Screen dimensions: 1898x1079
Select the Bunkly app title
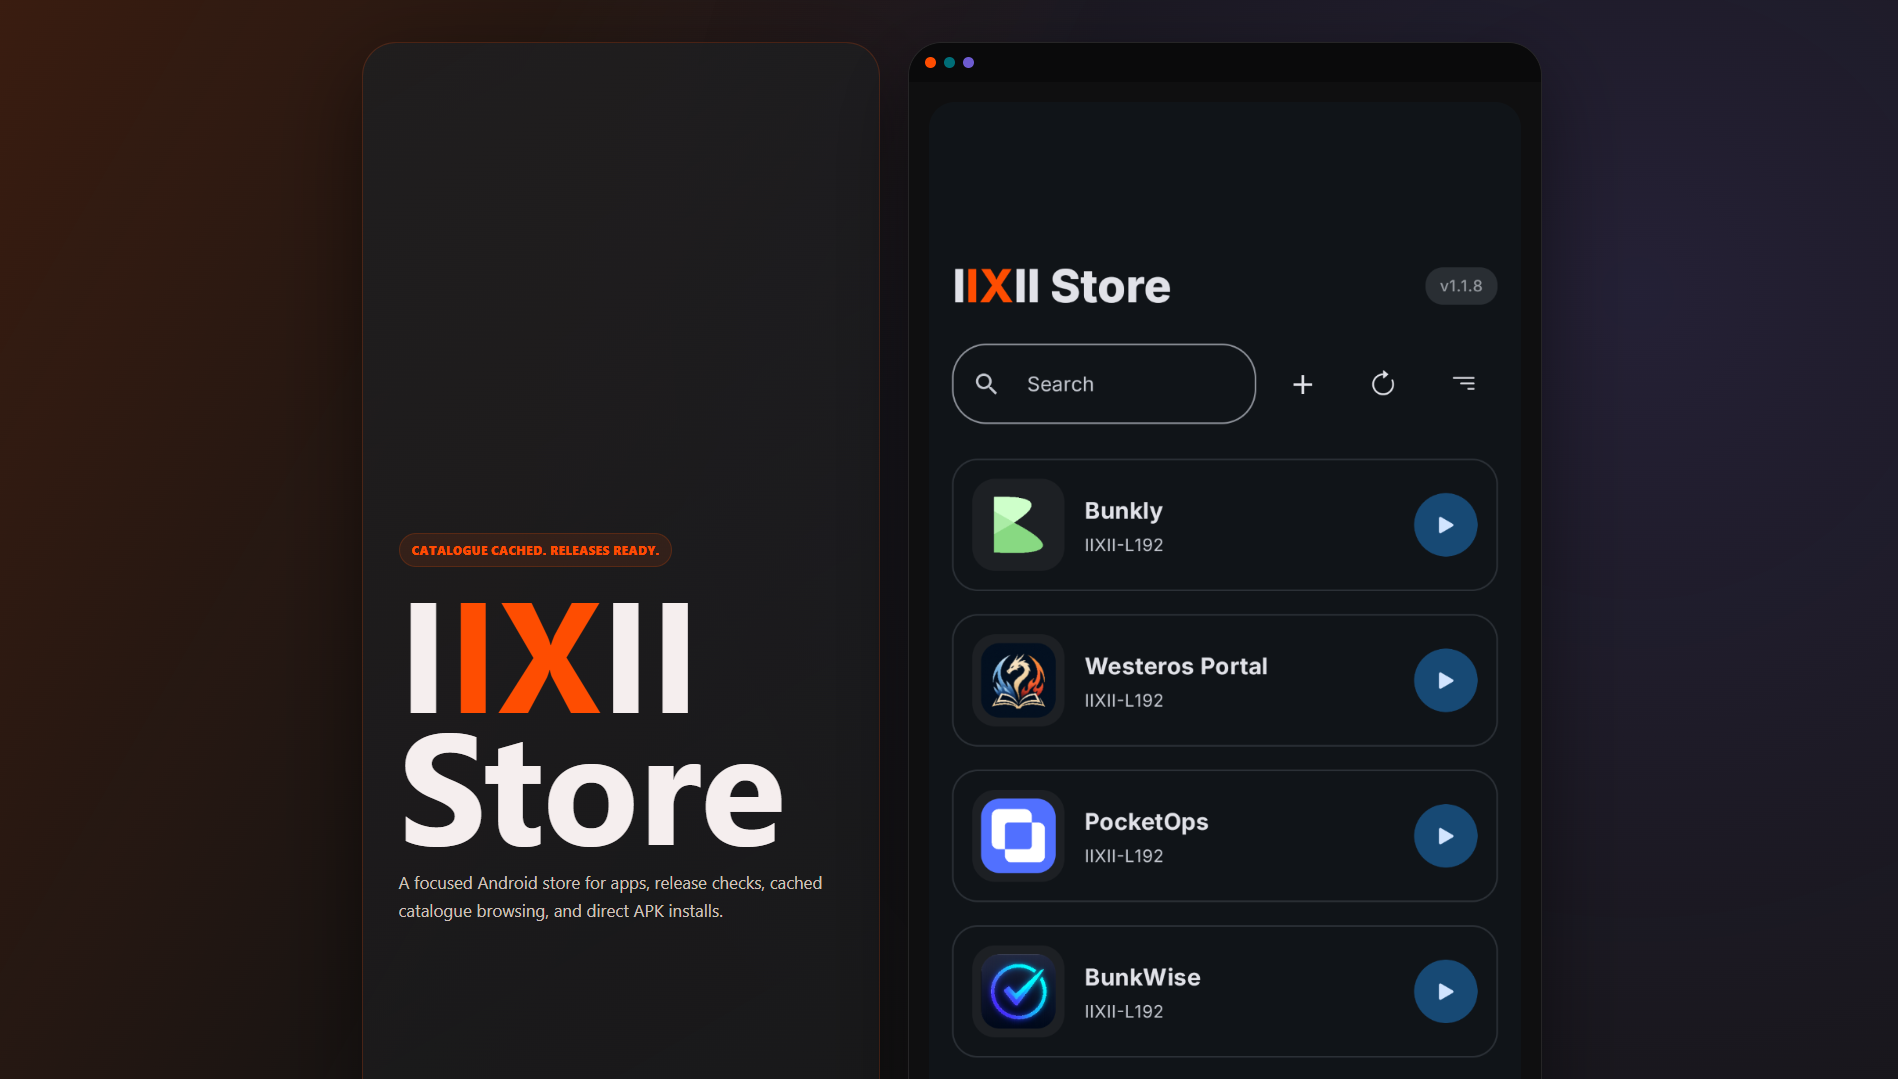click(x=1124, y=511)
